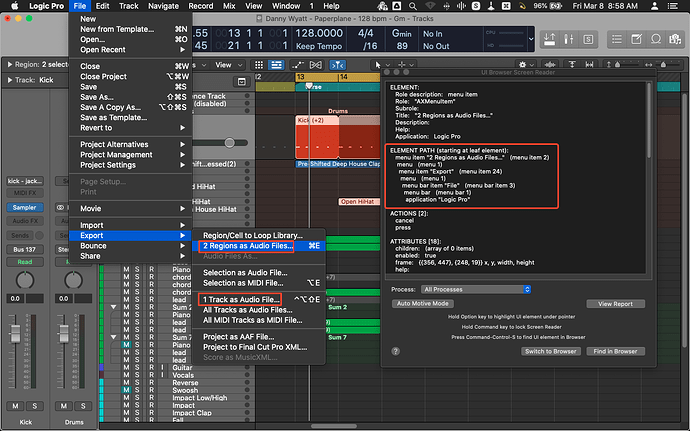Select Save As from the File menu
Screen dimensions: 690x431
coord(131,97)
